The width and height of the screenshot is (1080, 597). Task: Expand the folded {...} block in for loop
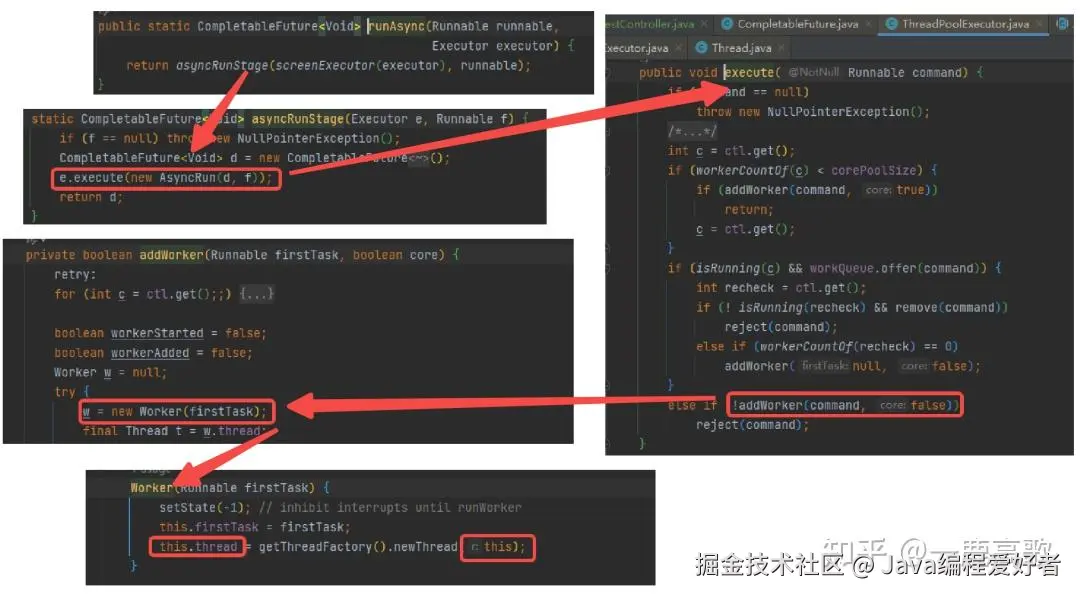pos(257,294)
